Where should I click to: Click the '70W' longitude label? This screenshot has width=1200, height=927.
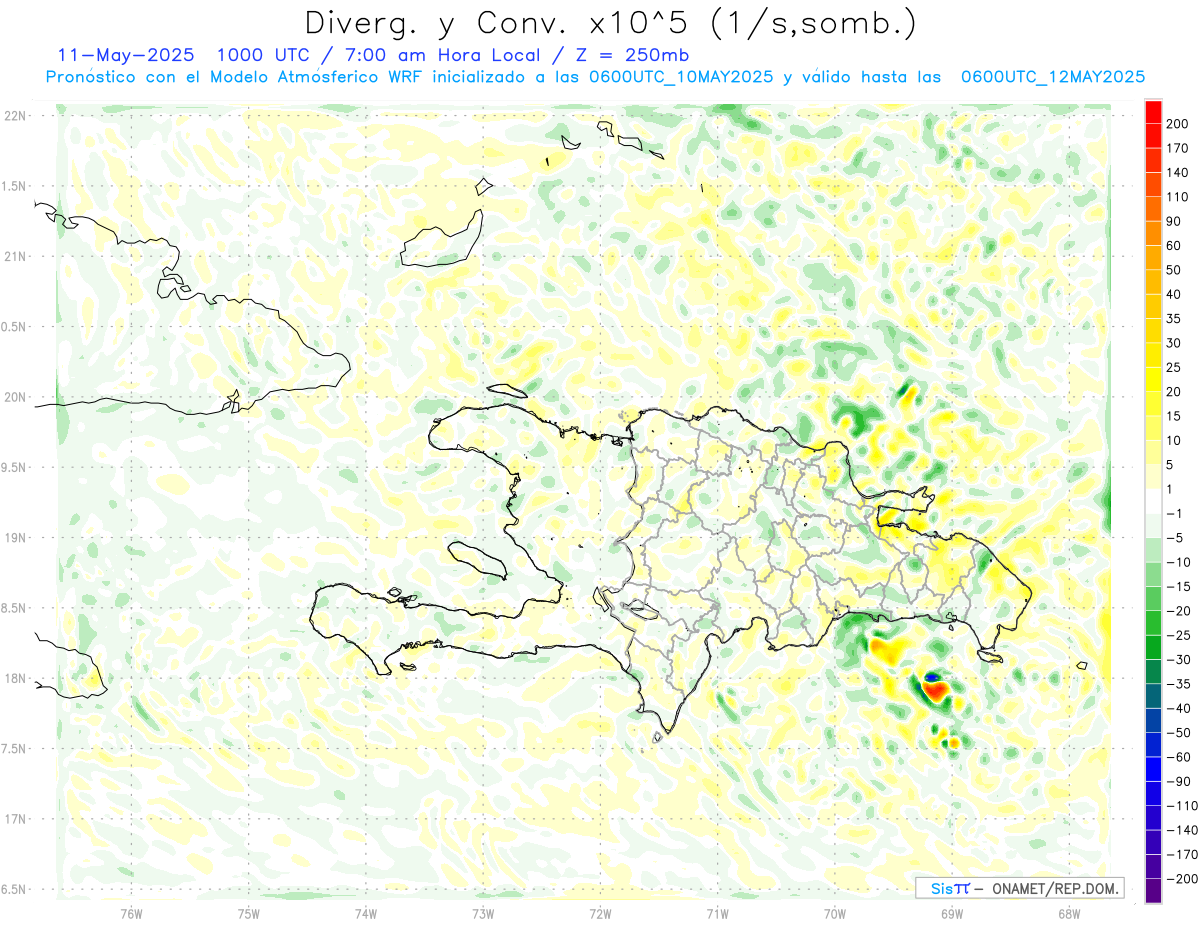click(834, 912)
